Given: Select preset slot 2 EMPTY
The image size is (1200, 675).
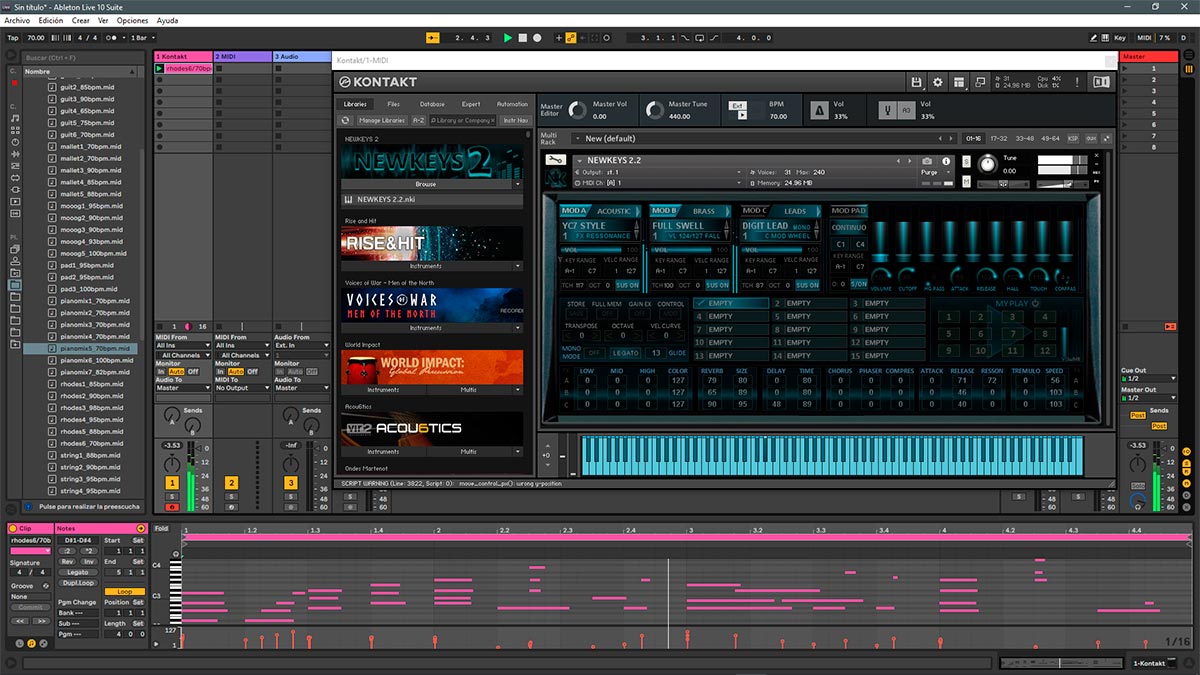Looking at the screenshot, I should 809,303.
